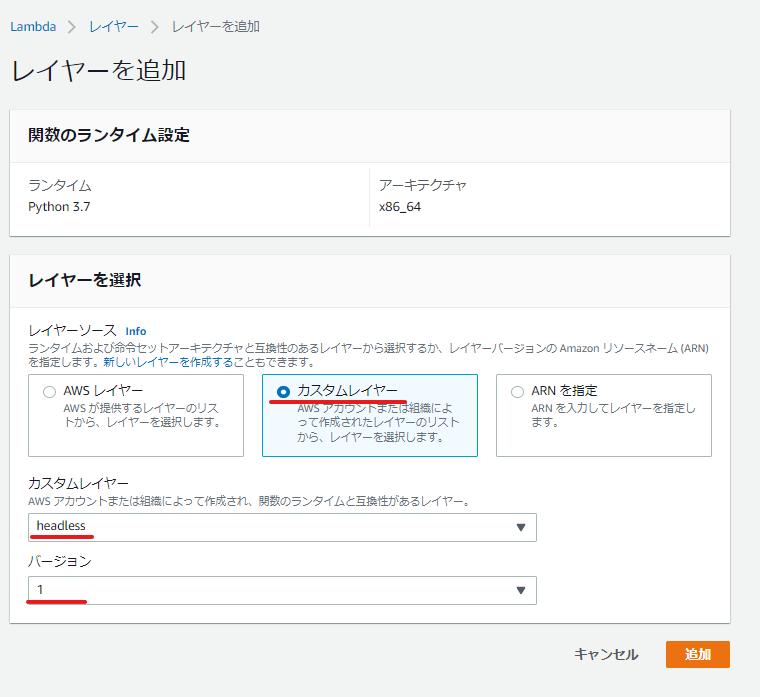Open the headless custom layer dropdown
The width and height of the screenshot is (760, 697).
click(x=282, y=527)
